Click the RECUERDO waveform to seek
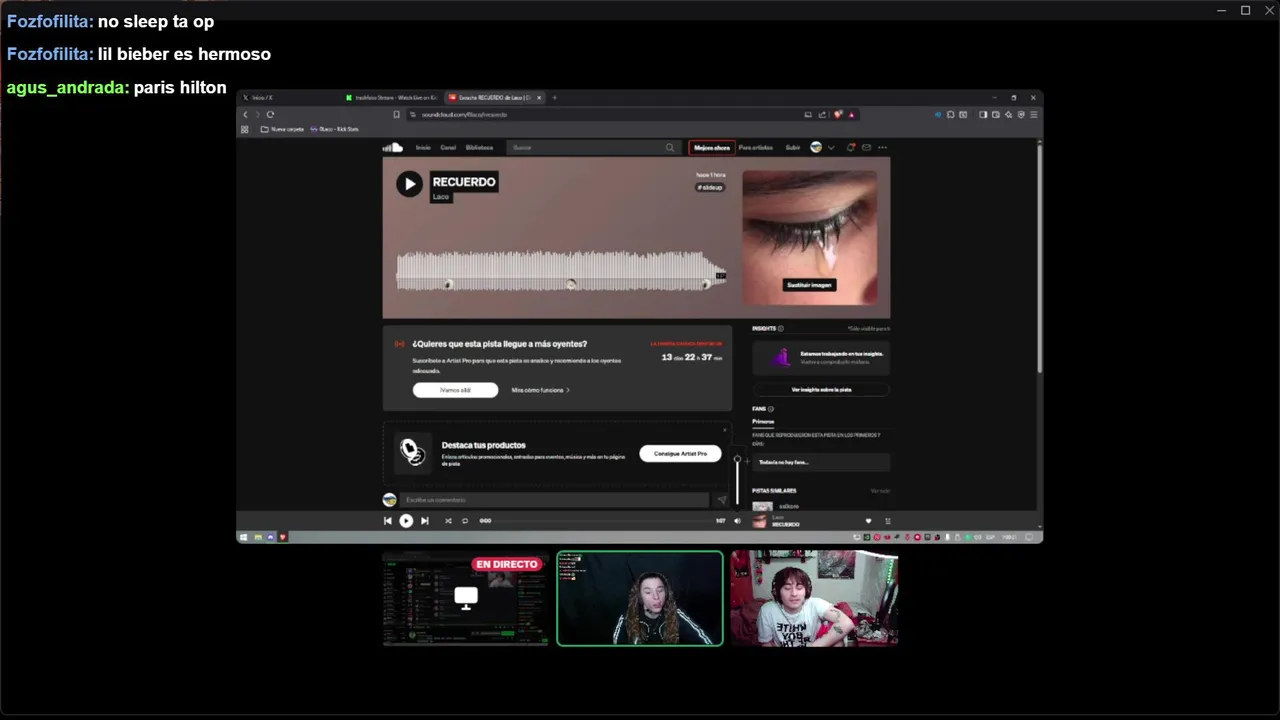The height and width of the screenshot is (720, 1280). click(x=561, y=270)
